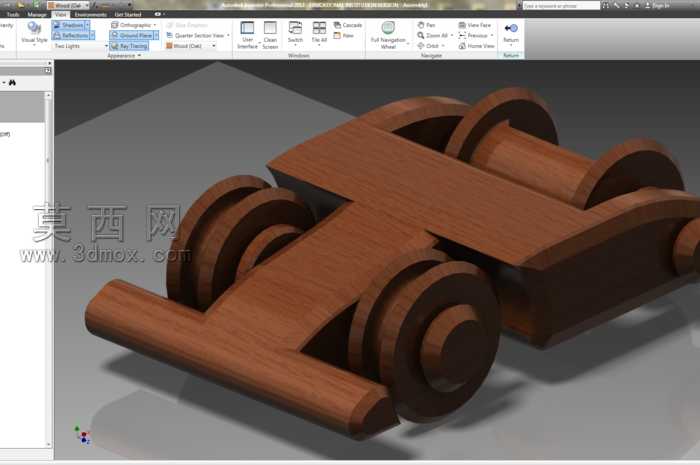Open the Shadows options dropdown arrow
The height and width of the screenshot is (465, 700).
tap(88, 25)
